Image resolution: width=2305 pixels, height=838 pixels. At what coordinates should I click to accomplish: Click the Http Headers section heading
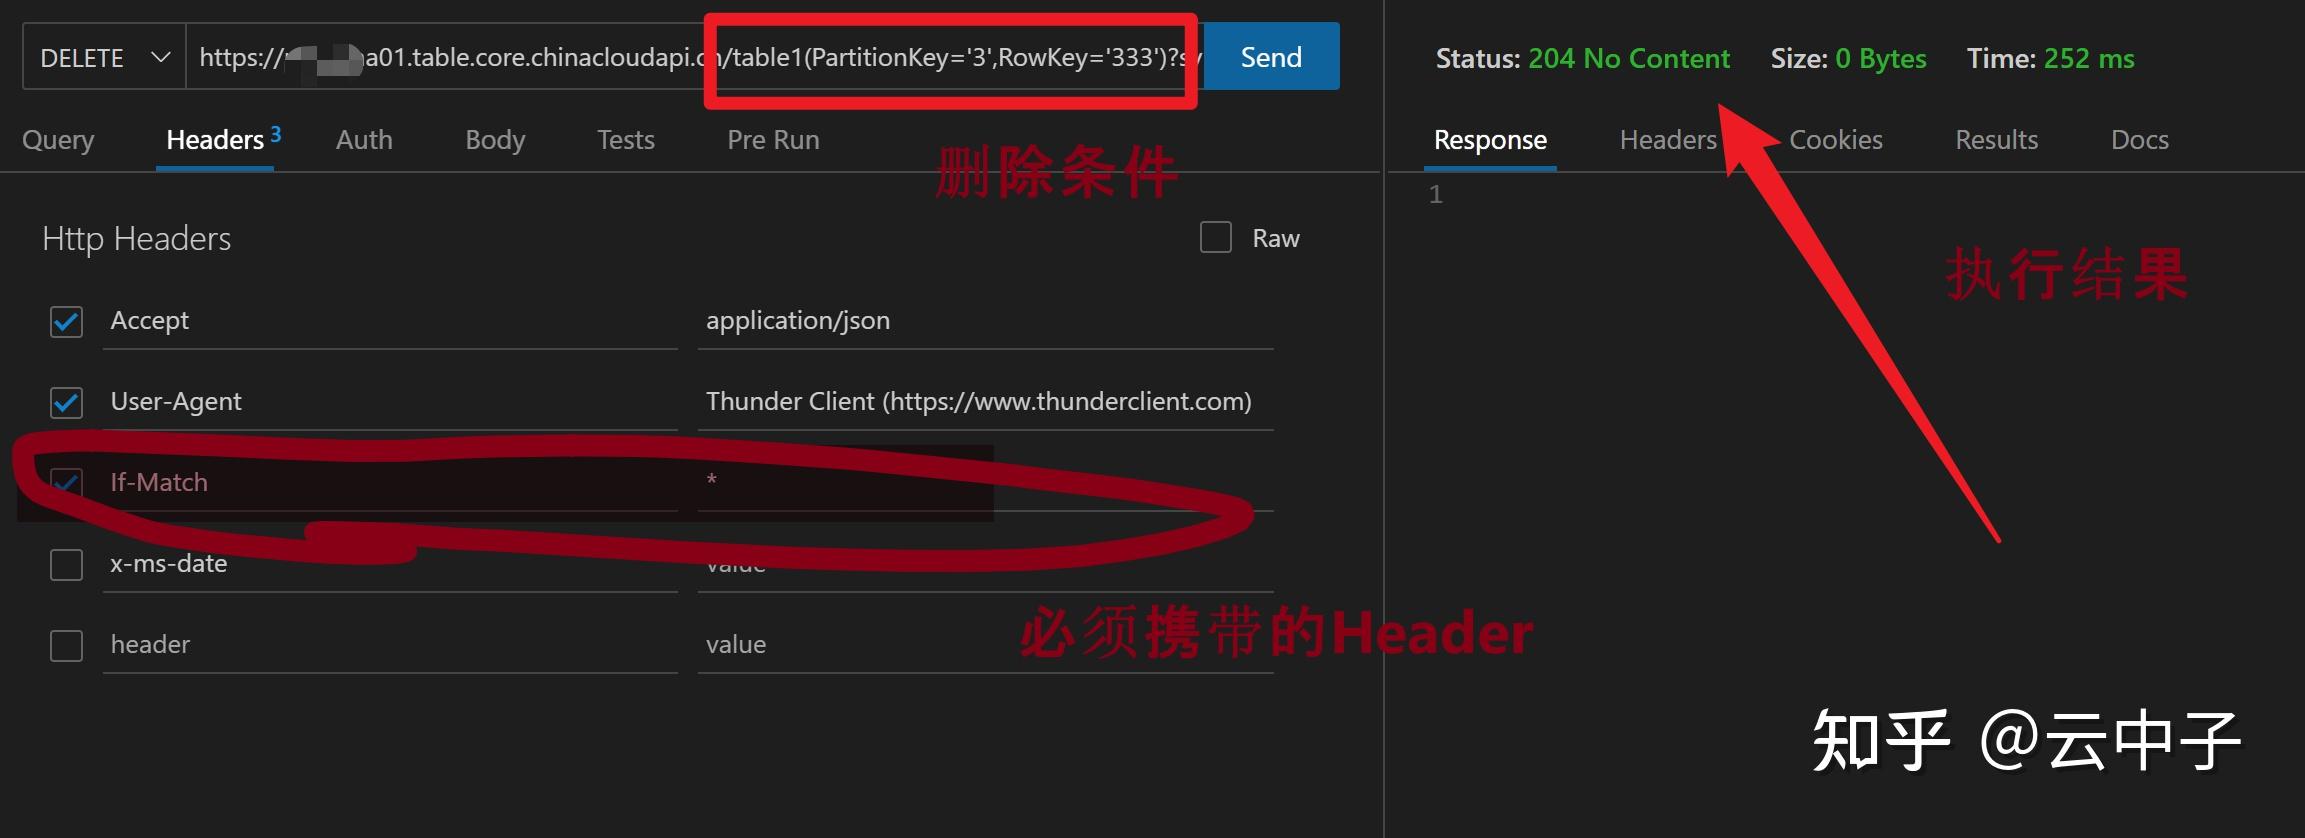pyautogui.click(x=136, y=239)
